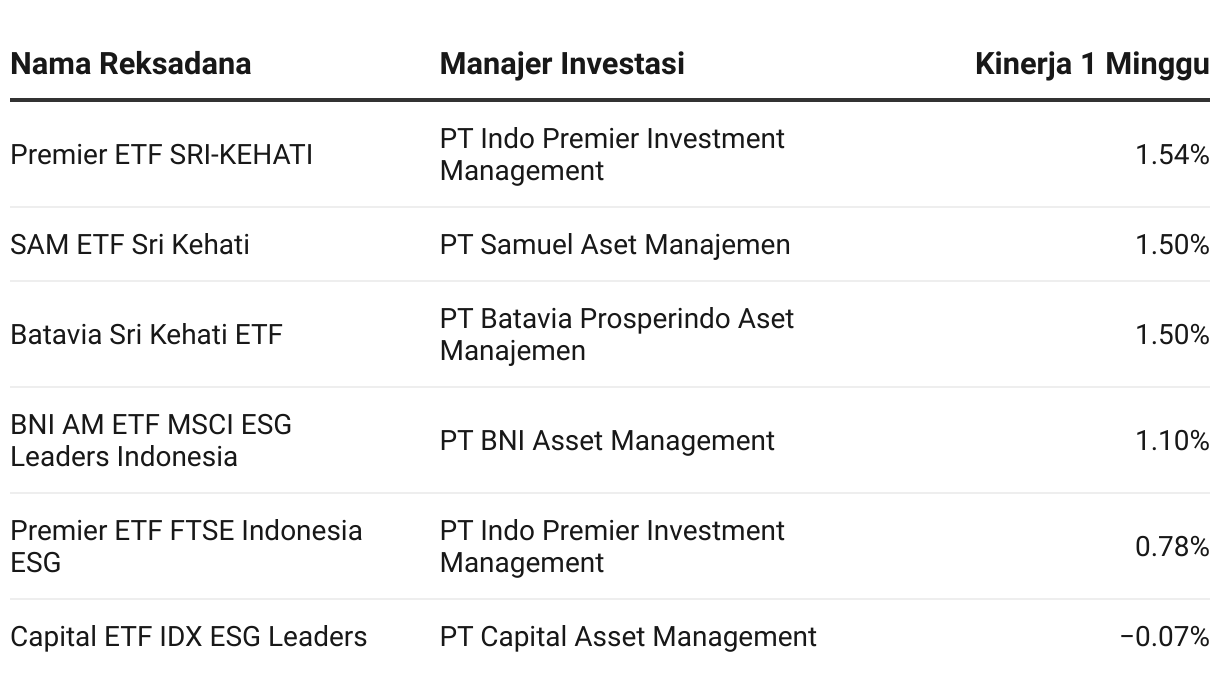
Task: Click PT Batavia Prosperindo Aset Manajemen cell
Action: (617, 335)
